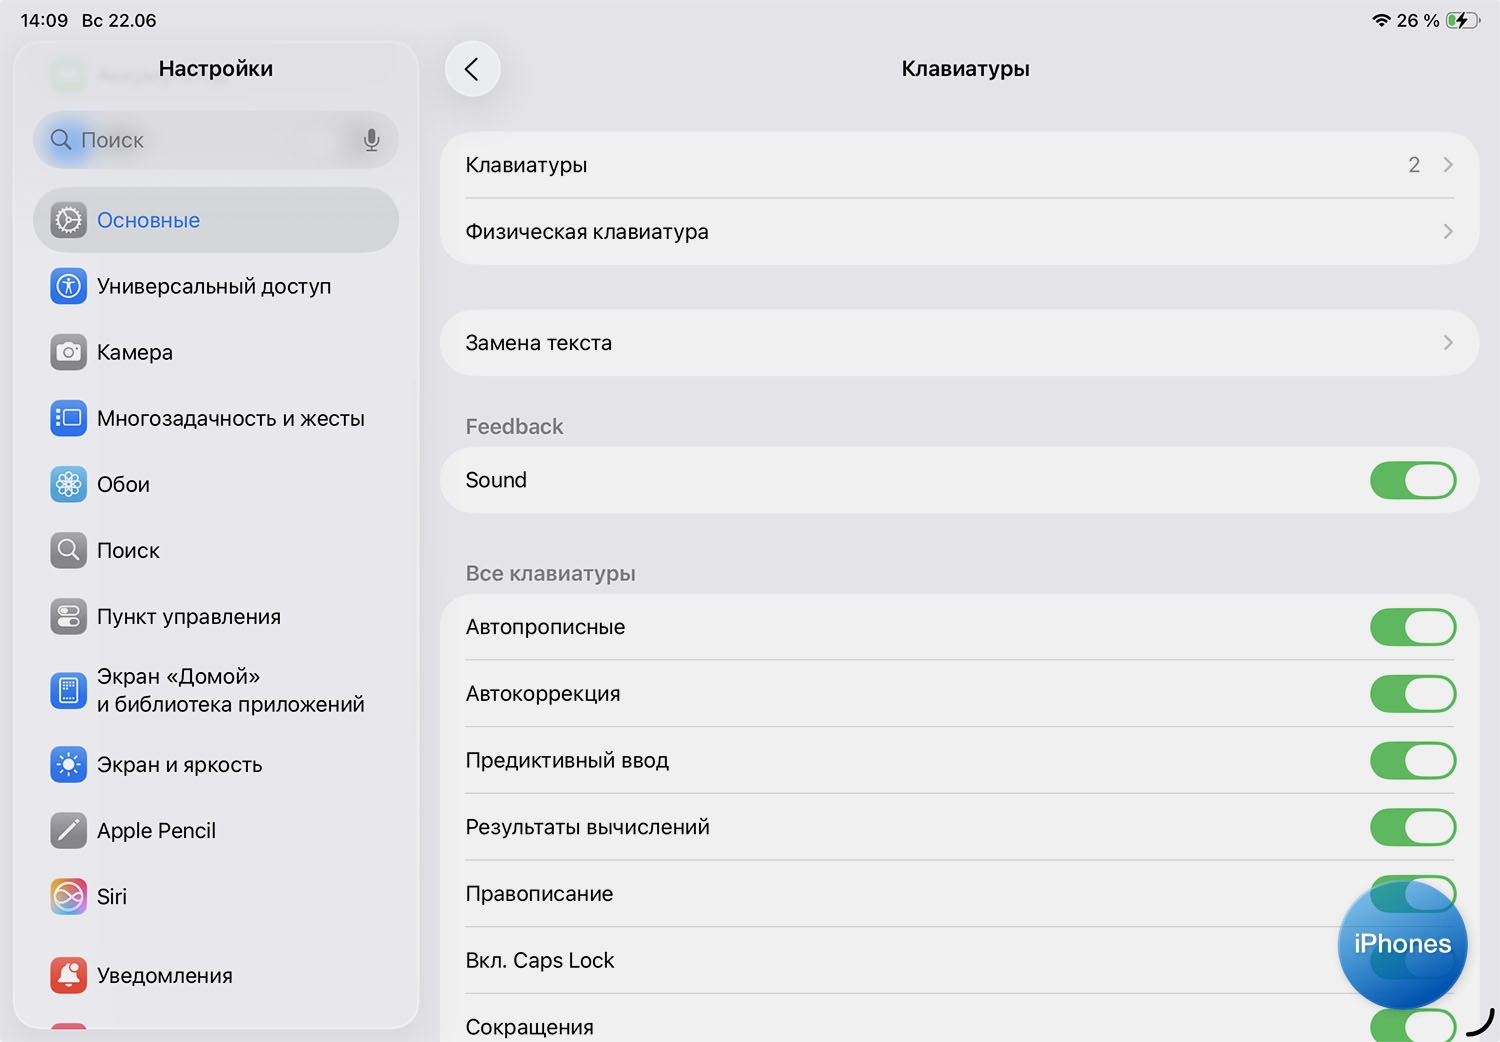Turn off Автокоррекция toggle
Viewport: 1500px width, 1042px height.
pos(1412,694)
